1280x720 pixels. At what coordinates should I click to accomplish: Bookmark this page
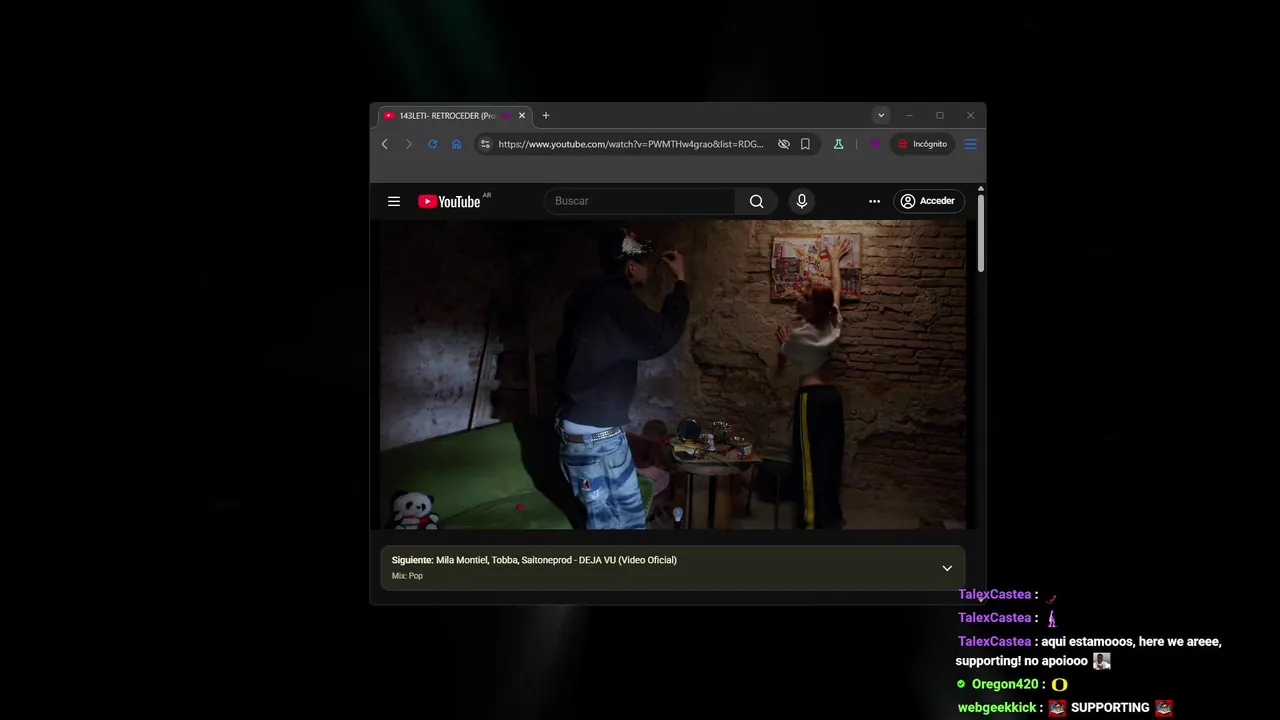(x=805, y=144)
